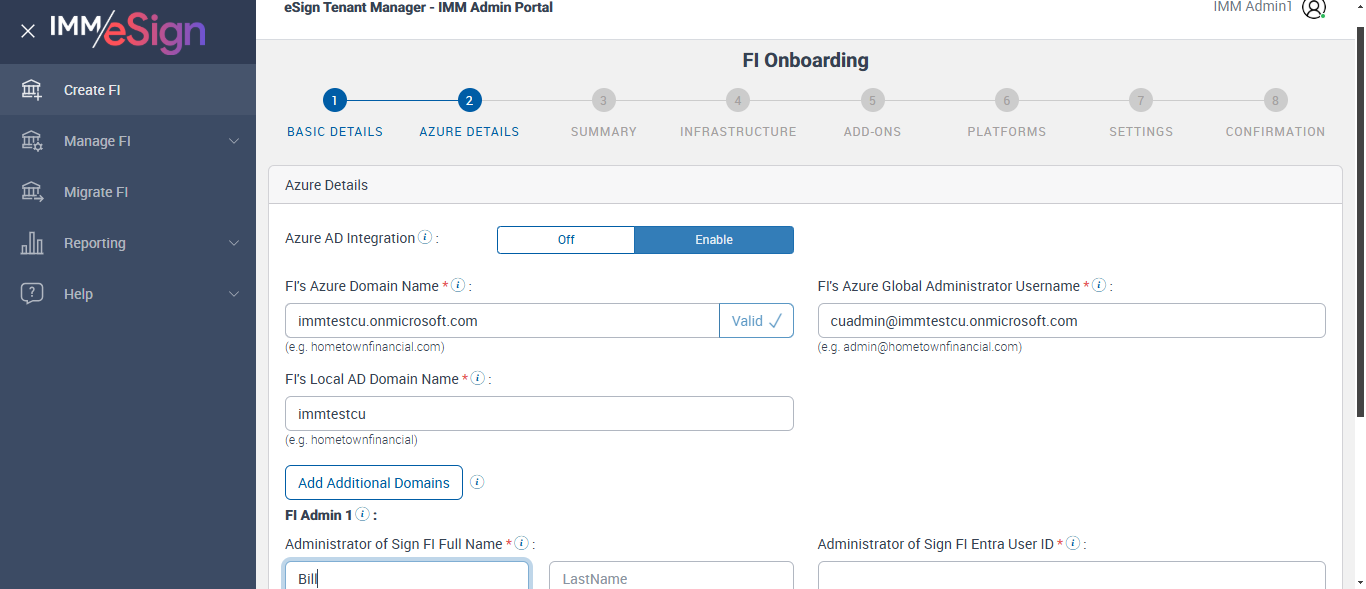Click the Manage FI gear bank icon
Image resolution: width=1366 pixels, height=589 pixels.
click(x=32, y=141)
